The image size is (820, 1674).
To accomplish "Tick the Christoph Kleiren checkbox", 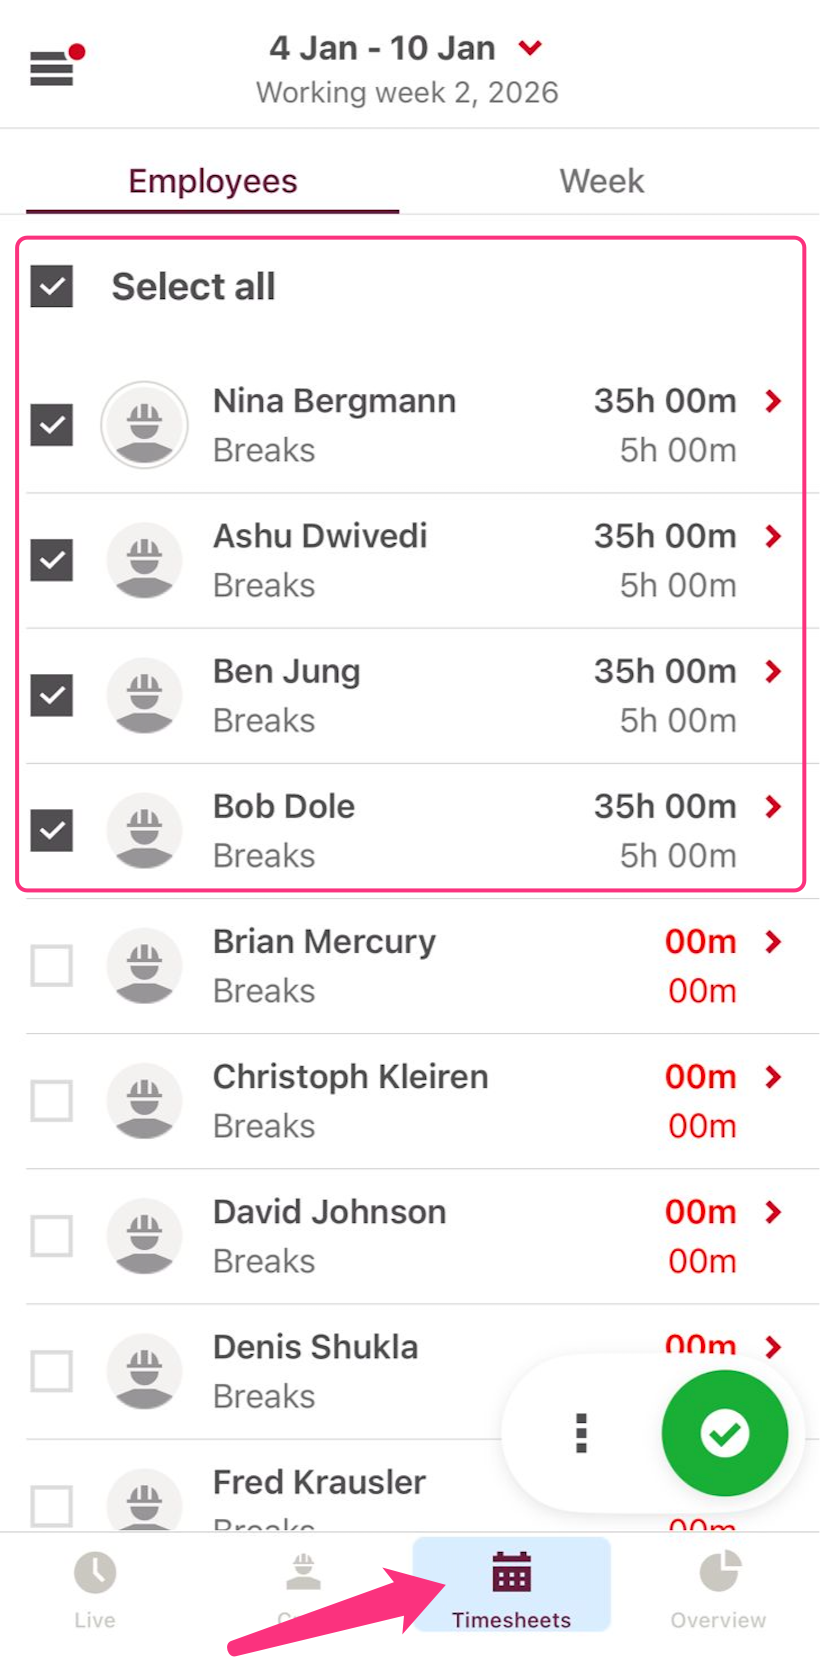I will (x=52, y=1101).
